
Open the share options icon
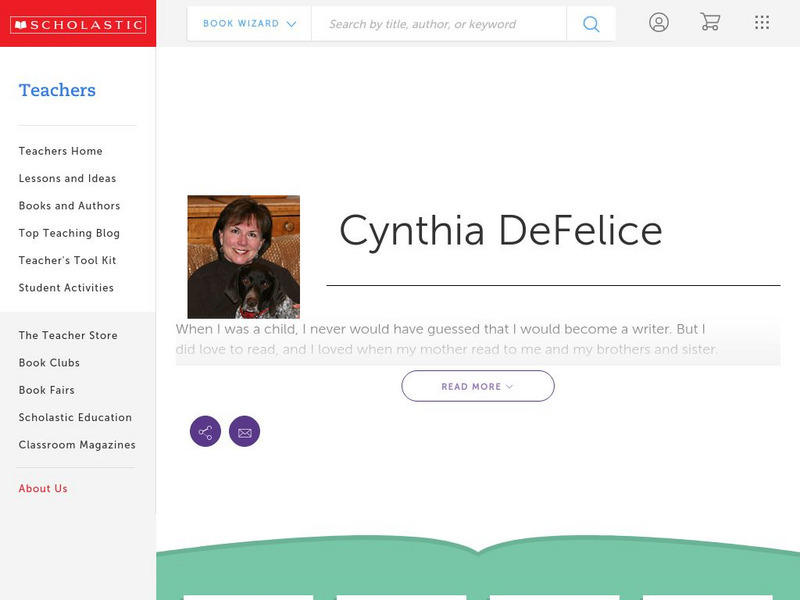(205, 431)
